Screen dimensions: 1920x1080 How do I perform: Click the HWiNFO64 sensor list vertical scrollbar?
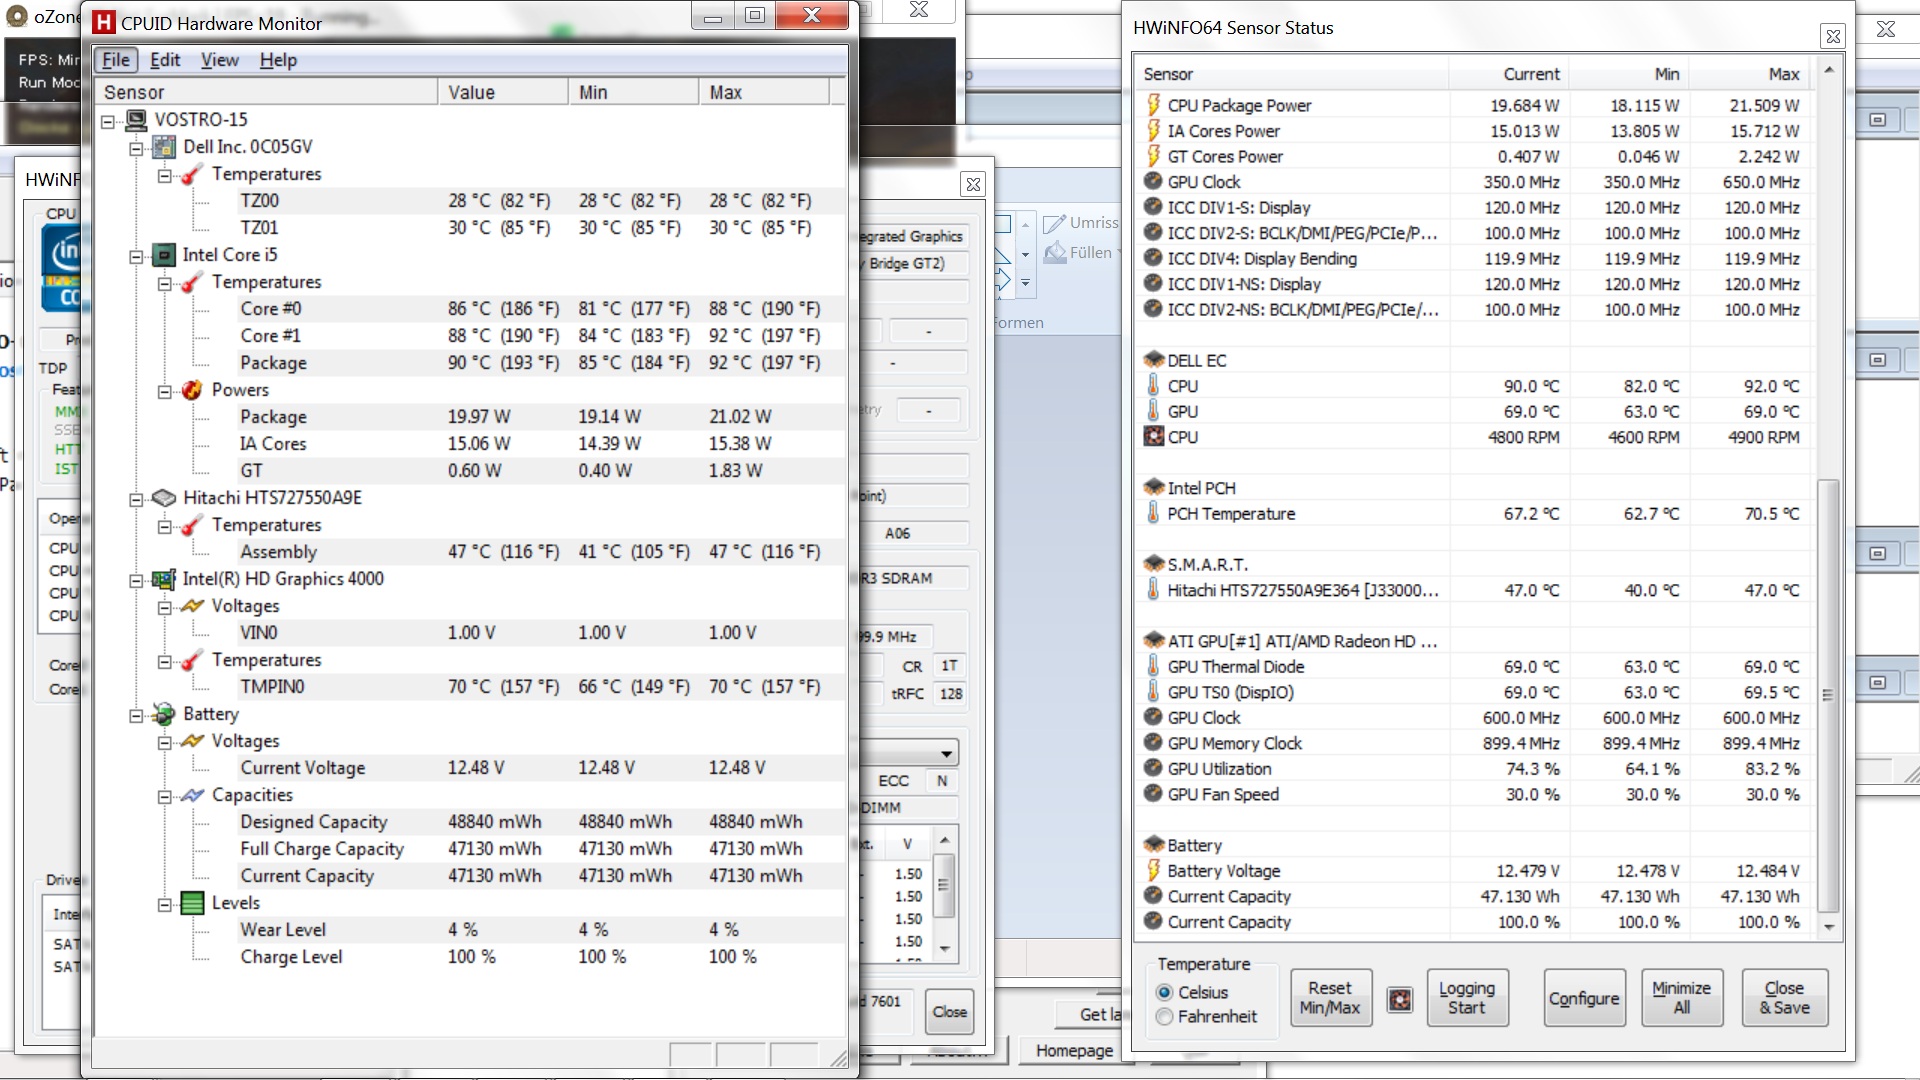(x=1828, y=694)
